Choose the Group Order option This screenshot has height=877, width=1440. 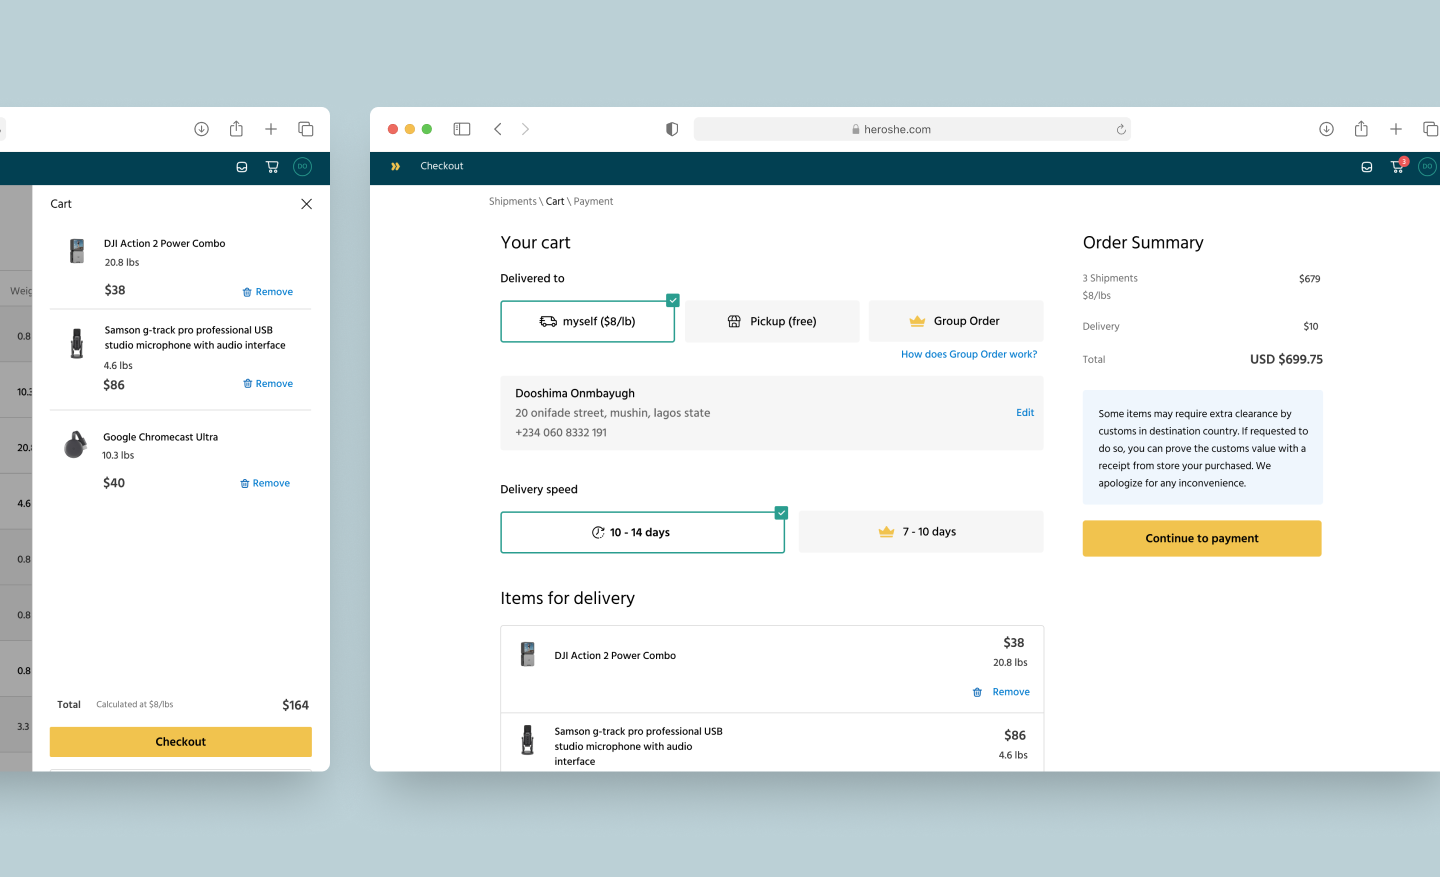tap(955, 321)
